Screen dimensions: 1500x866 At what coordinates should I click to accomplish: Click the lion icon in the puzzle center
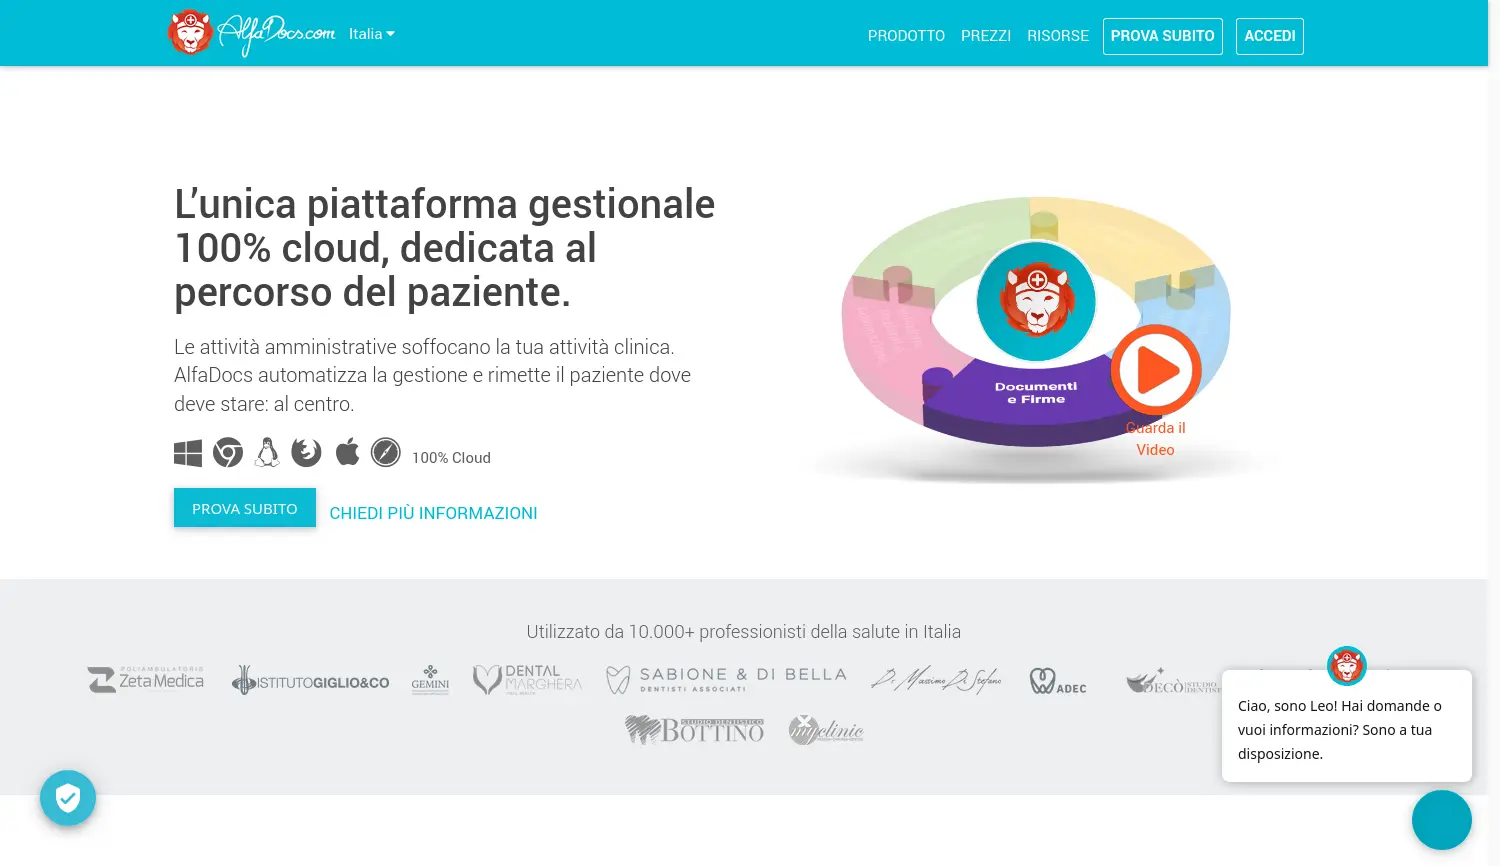[1036, 300]
